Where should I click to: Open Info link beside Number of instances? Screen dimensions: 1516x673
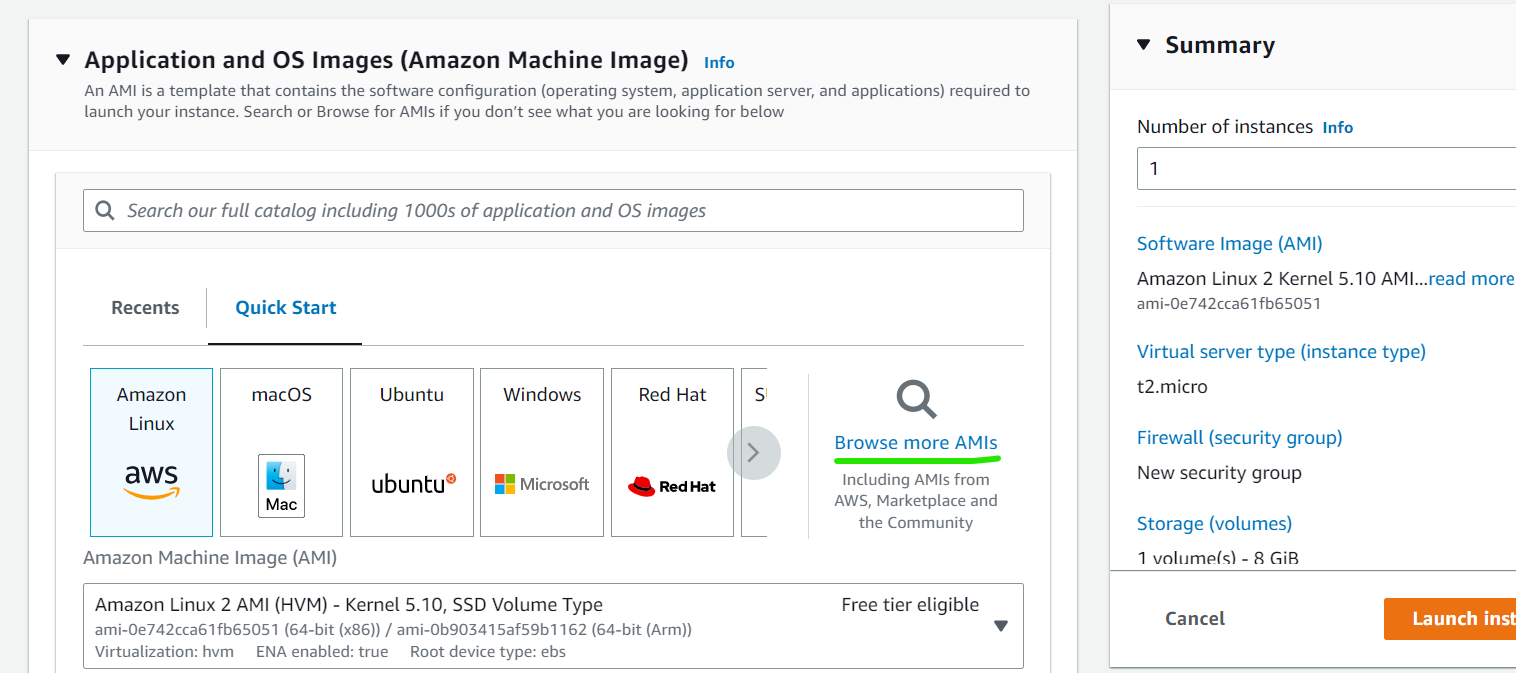click(1338, 128)
